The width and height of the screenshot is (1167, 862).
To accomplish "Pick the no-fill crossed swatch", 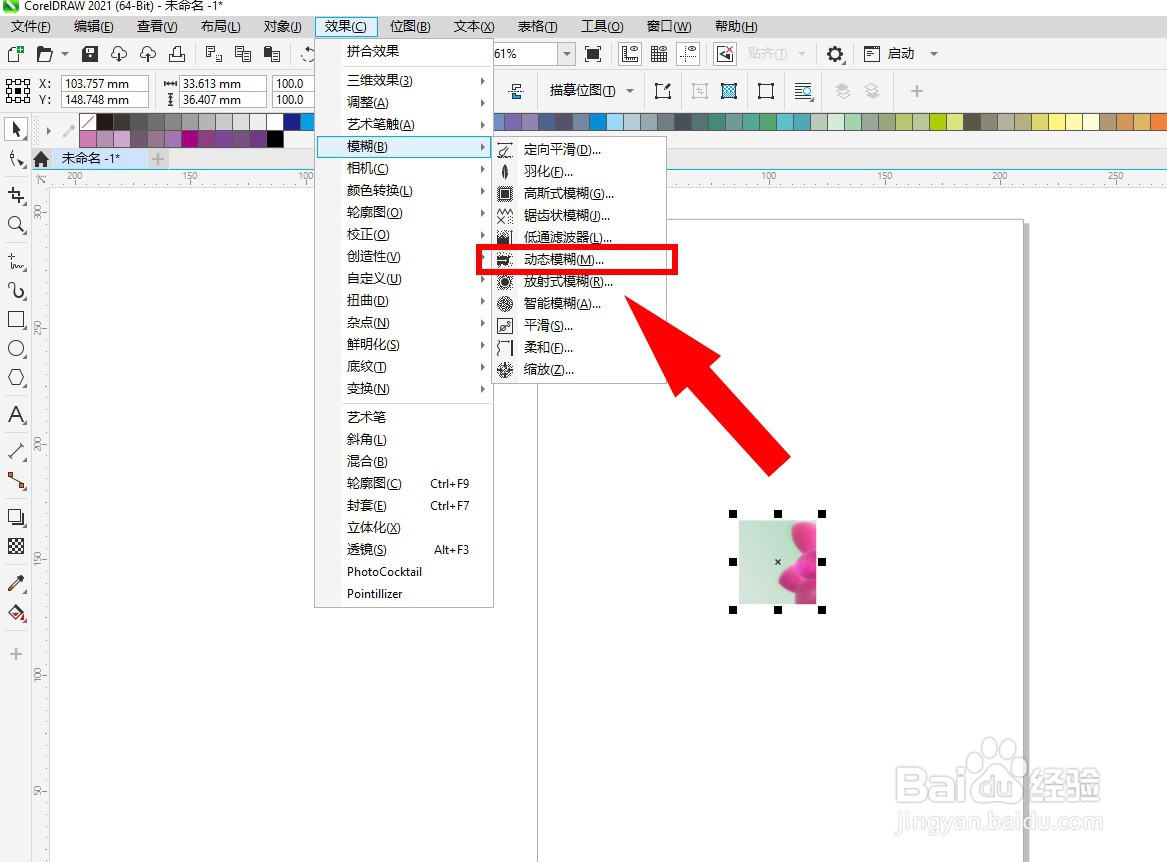I will (88, 121).
